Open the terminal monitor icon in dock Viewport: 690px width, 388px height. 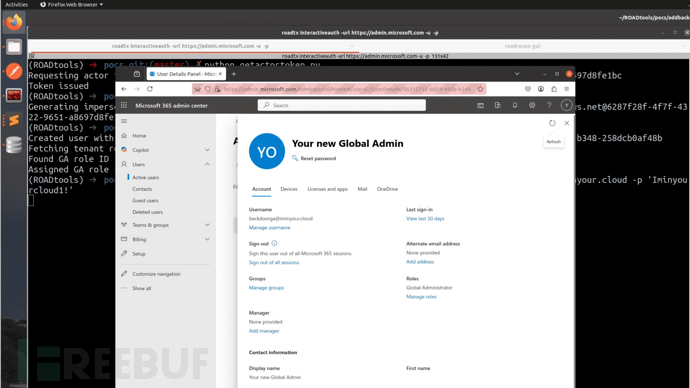pos(14,95)
